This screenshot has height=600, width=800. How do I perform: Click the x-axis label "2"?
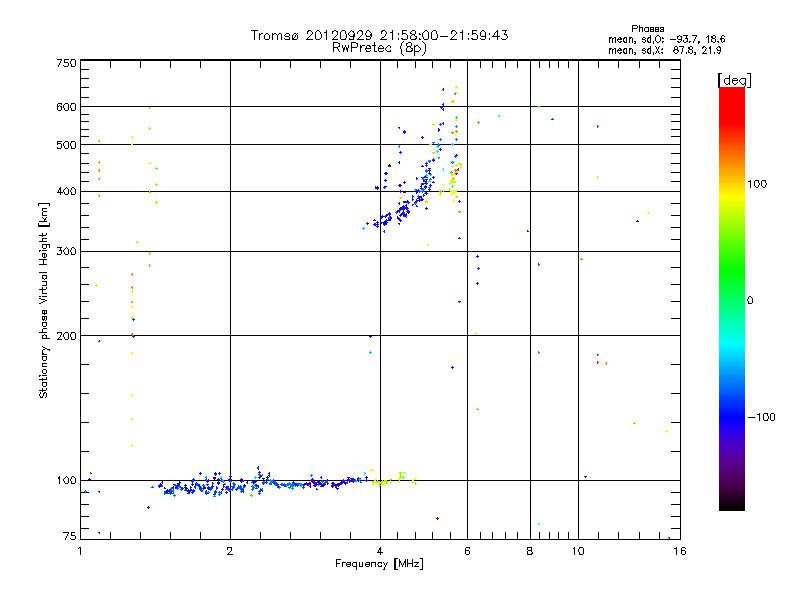point(230,551)
